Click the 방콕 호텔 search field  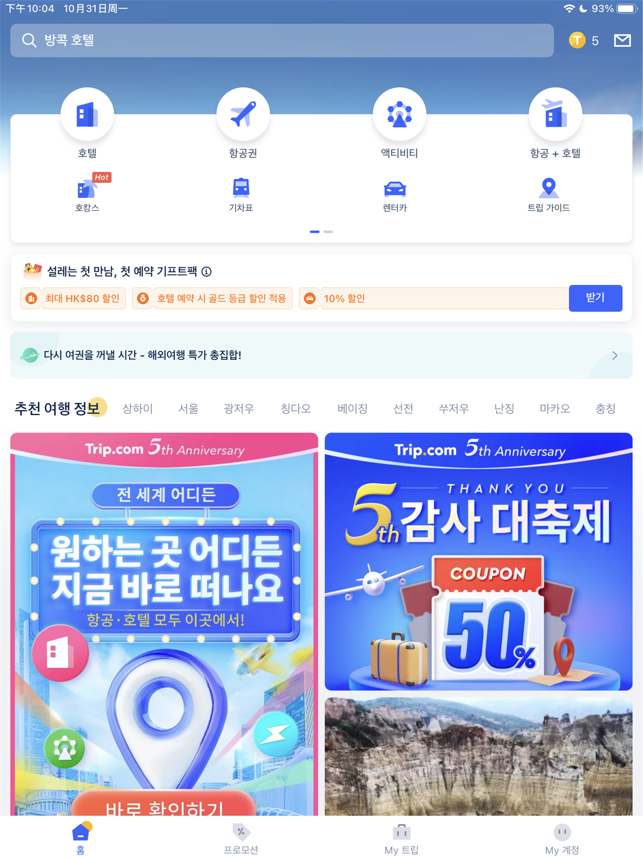point(282,40)
